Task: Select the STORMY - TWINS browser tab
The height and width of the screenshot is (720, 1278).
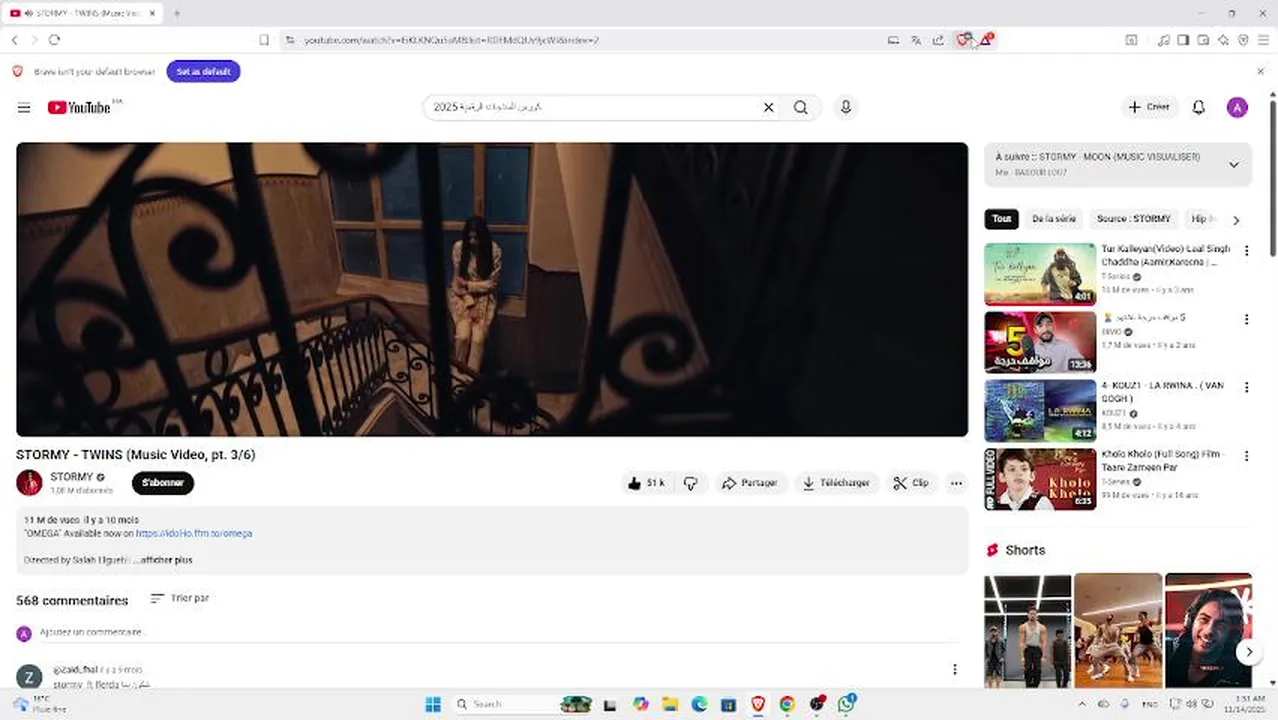Action: point(83,13)
